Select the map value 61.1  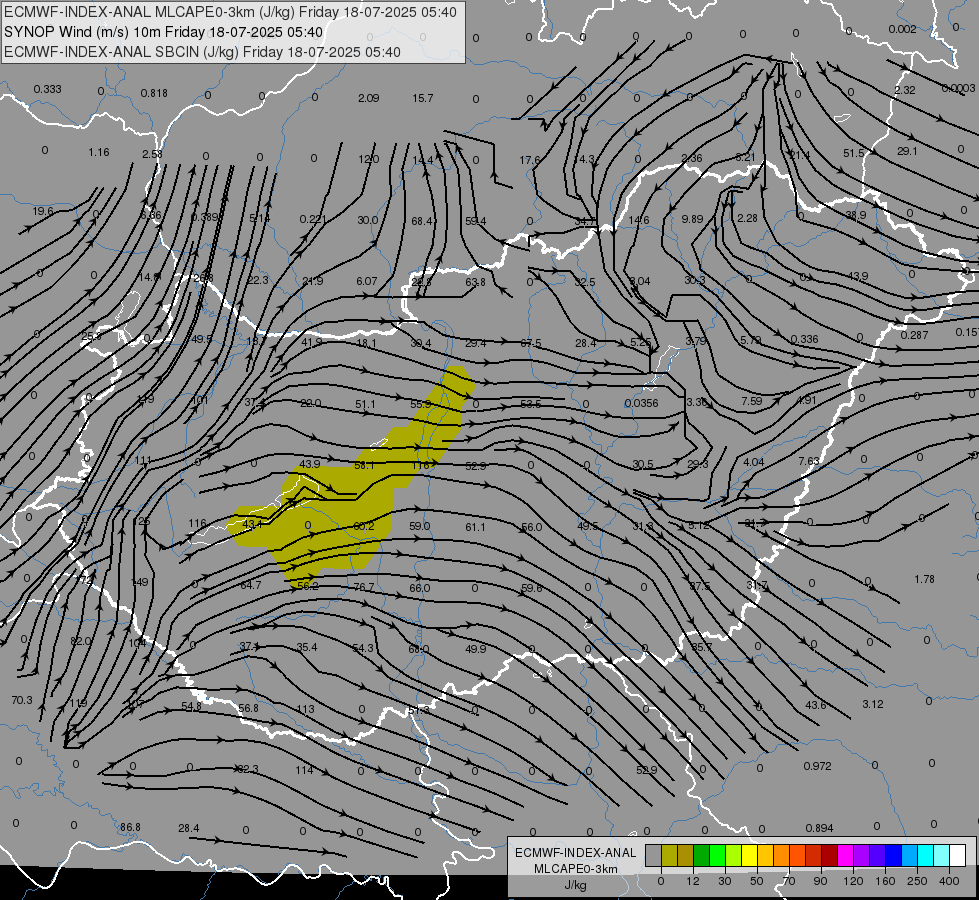point(475,527)
